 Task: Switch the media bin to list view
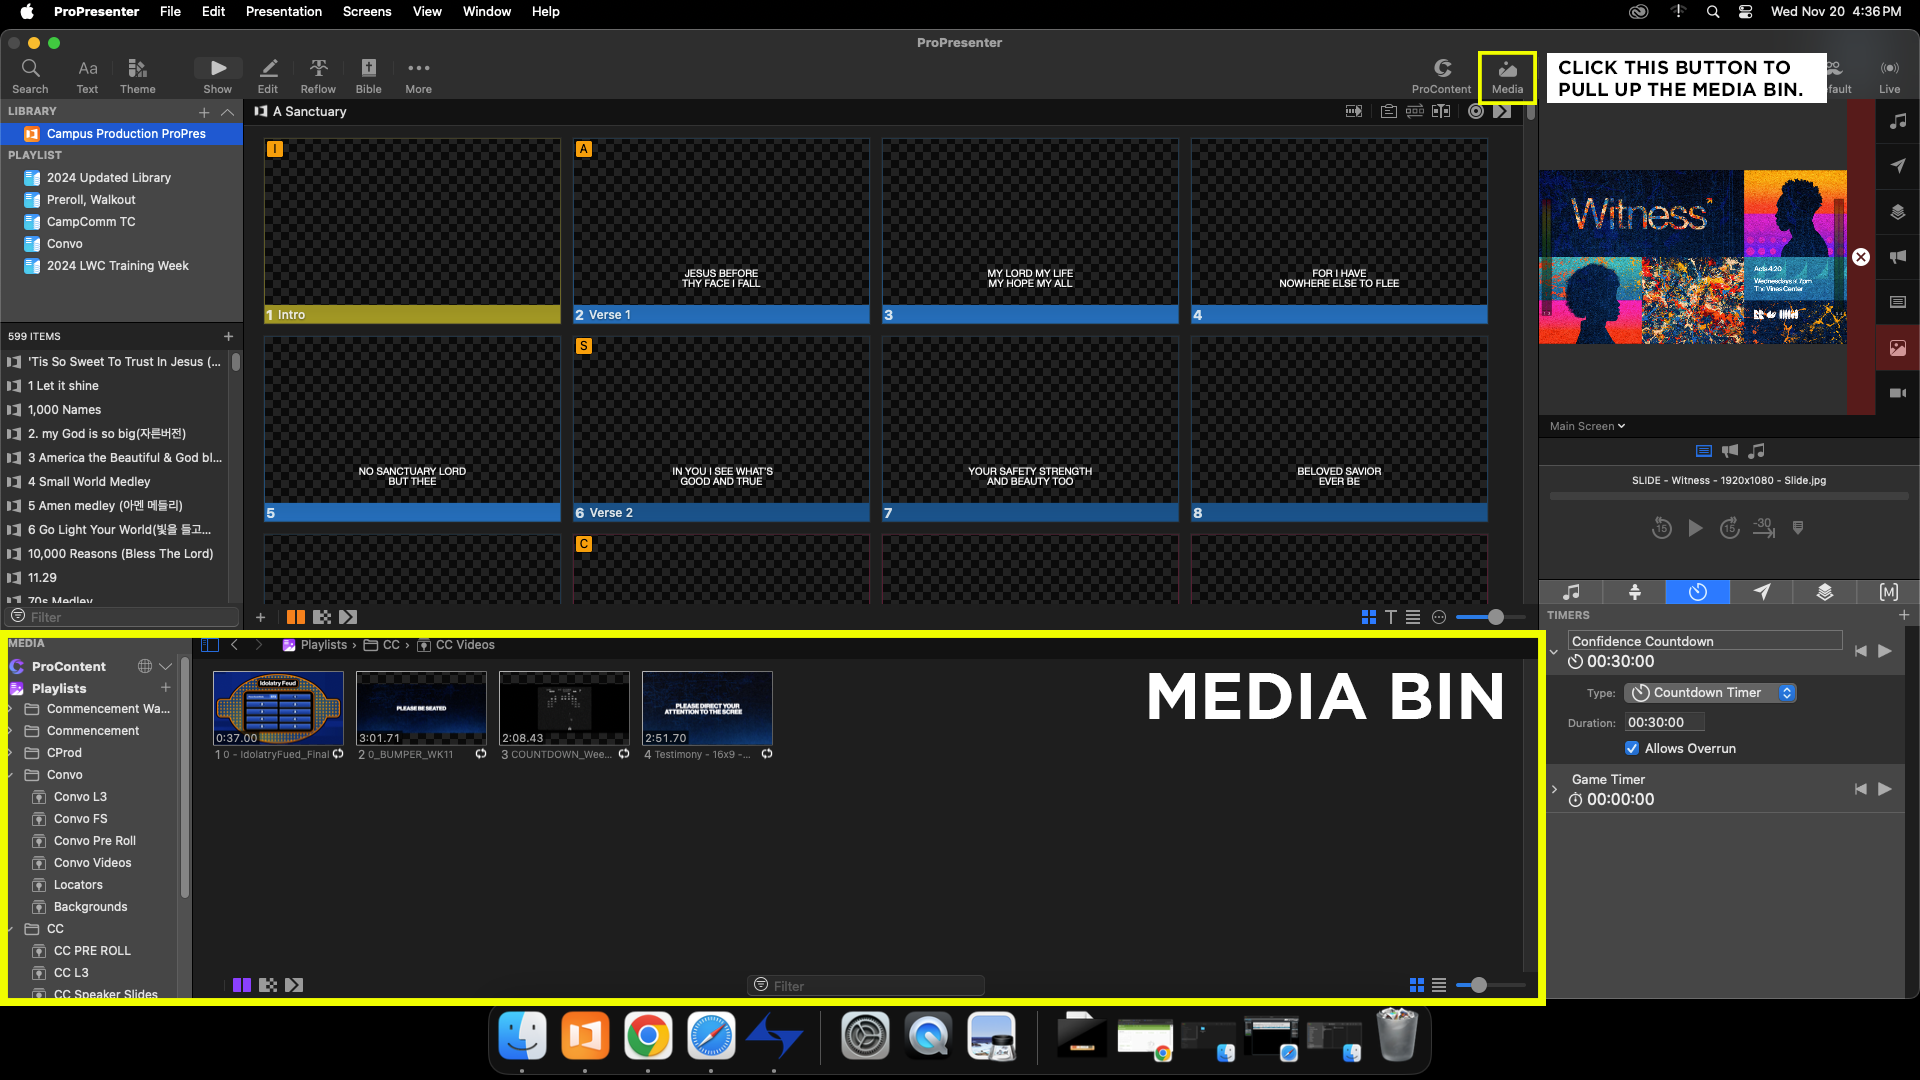tap(1439, 985)
